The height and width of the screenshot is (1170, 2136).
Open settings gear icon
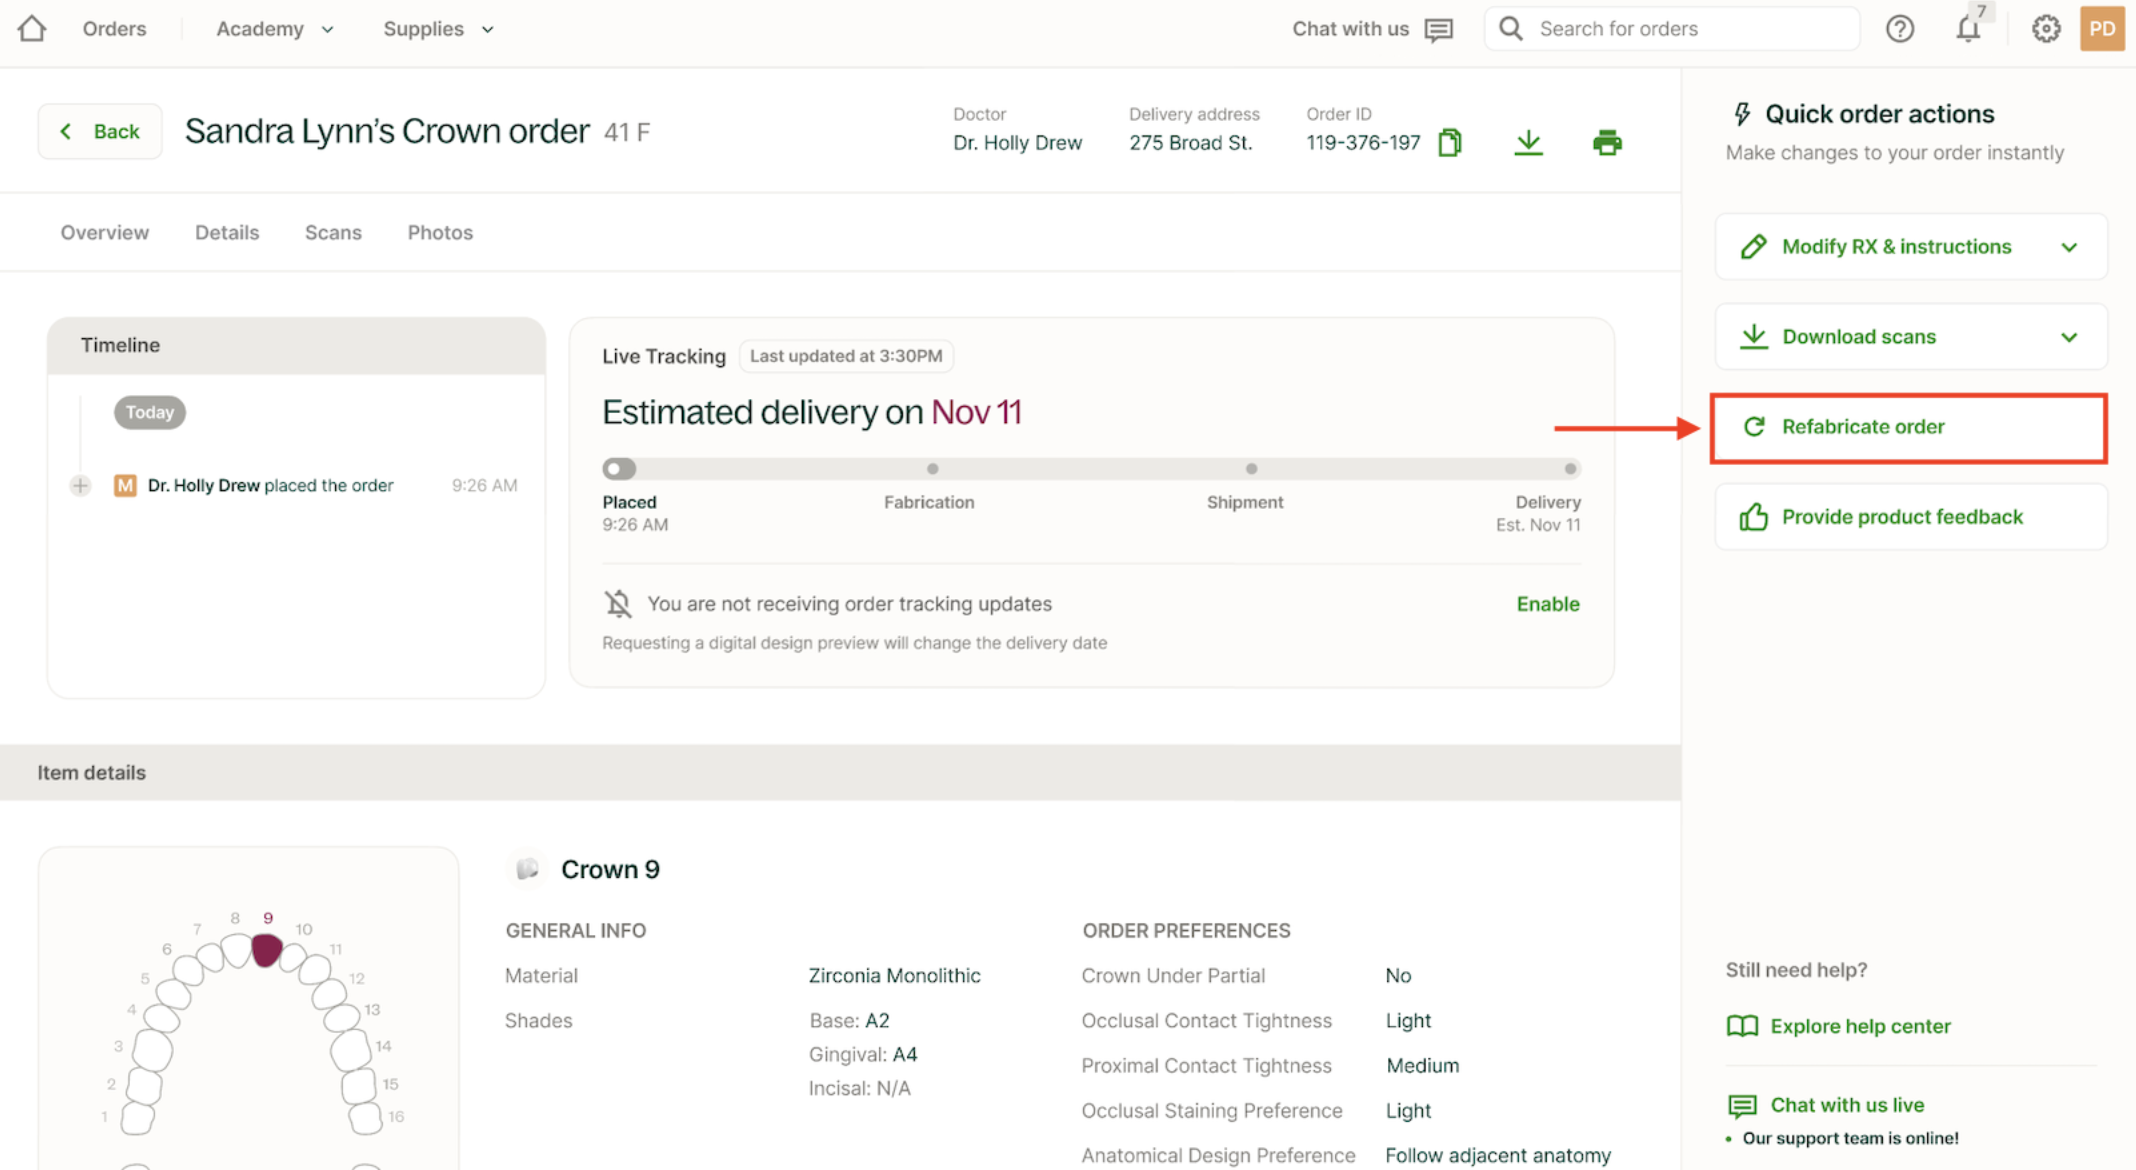pyautogui.click(x=2045, y=29)
